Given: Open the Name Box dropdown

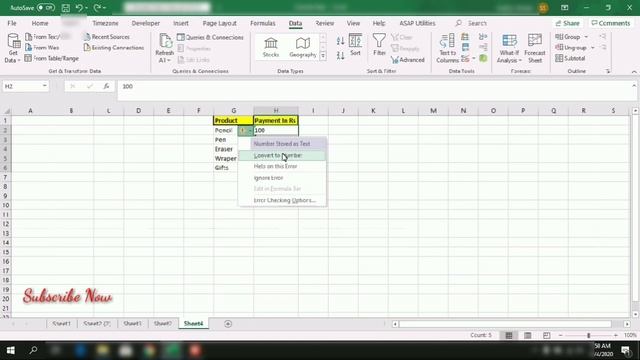Looking at the screenshot, I should pyautogui.click(x=44, y=86).
